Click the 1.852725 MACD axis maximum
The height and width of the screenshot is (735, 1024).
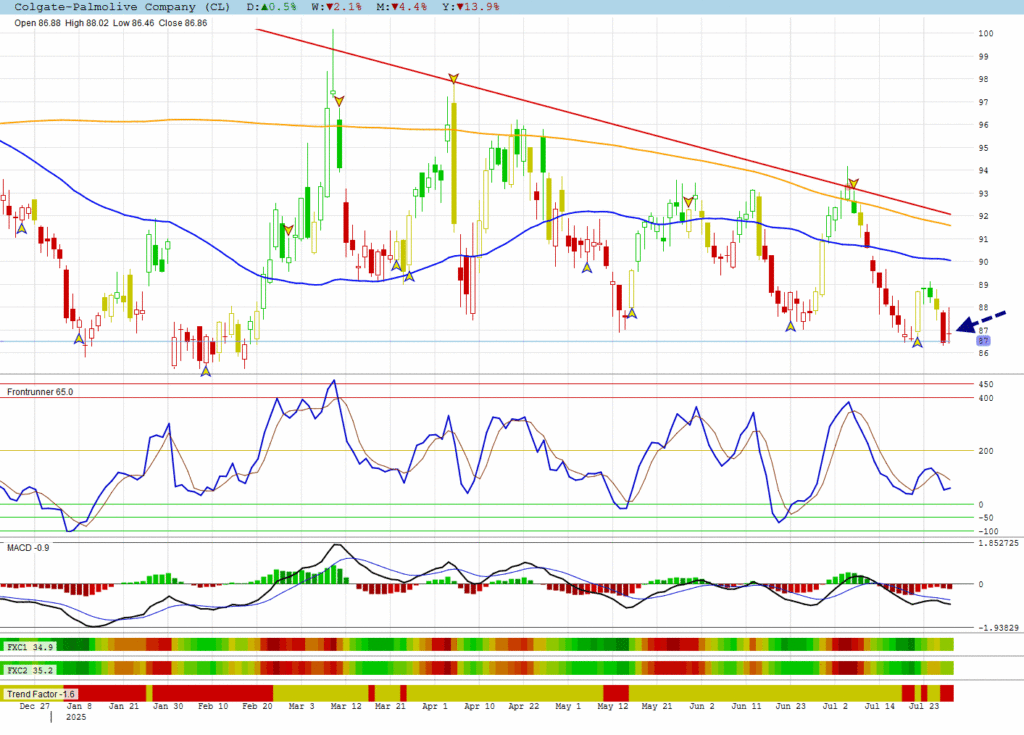[x=999, y=543]
